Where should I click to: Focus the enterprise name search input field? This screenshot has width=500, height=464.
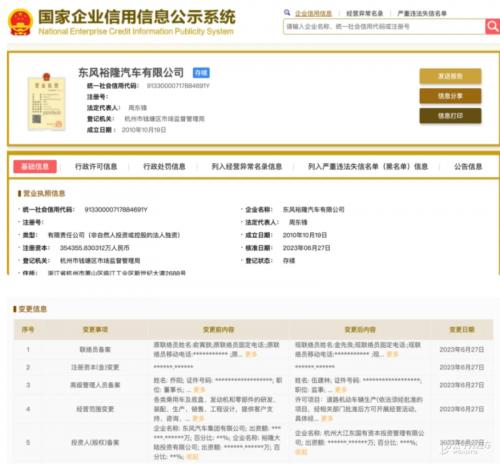point(384,26)
